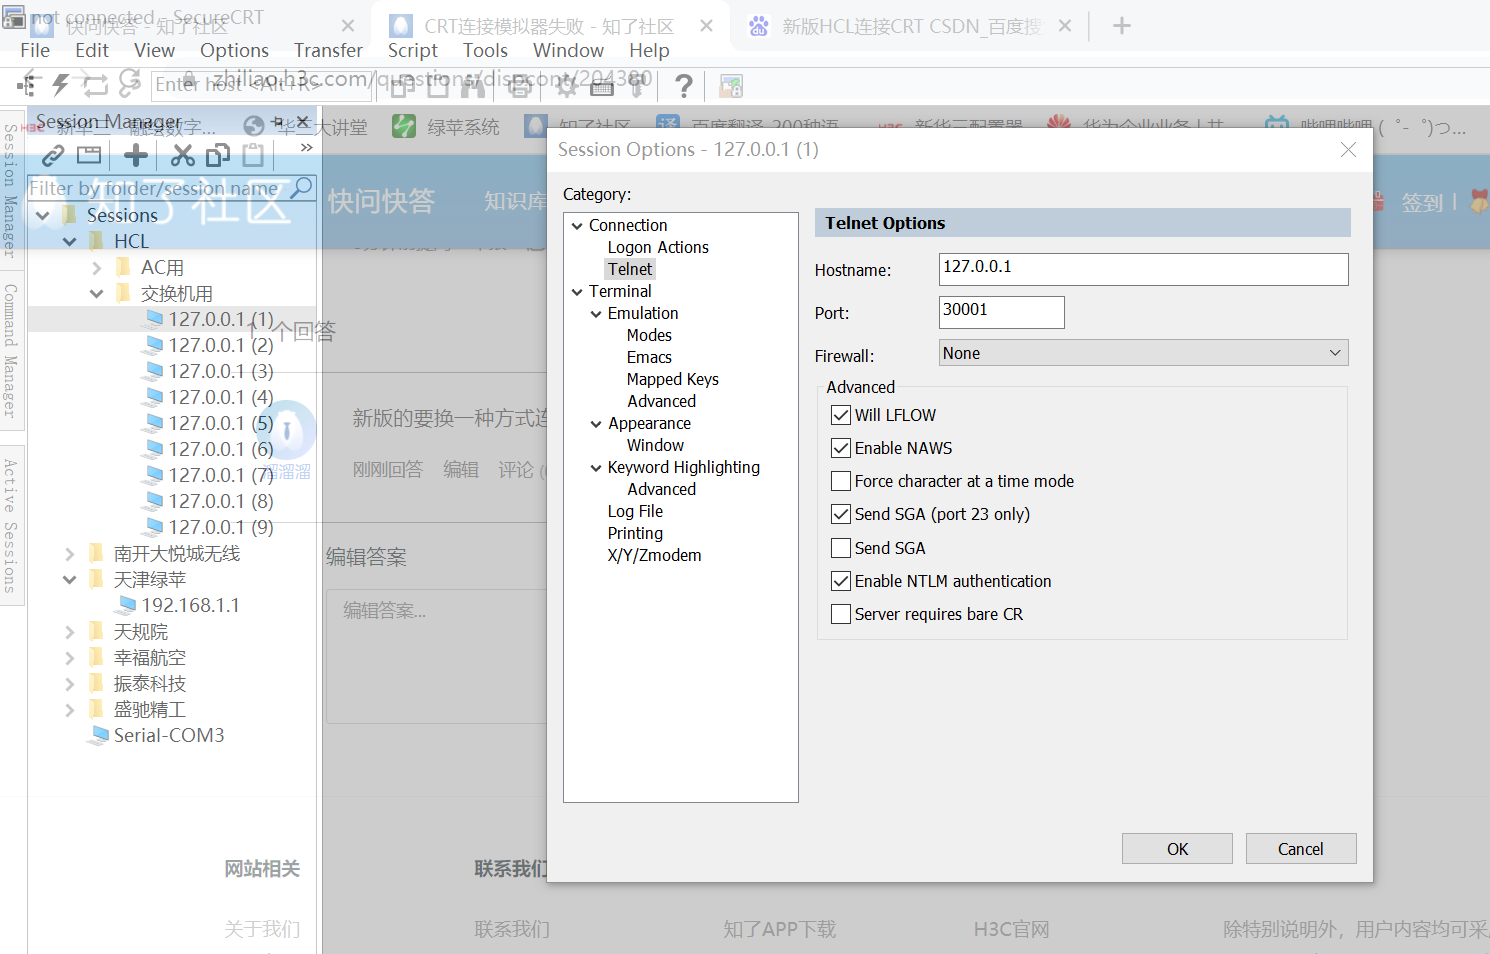The image size is (1490, 954).
Task: Click the OK button
Action: tap(1177, 849)
